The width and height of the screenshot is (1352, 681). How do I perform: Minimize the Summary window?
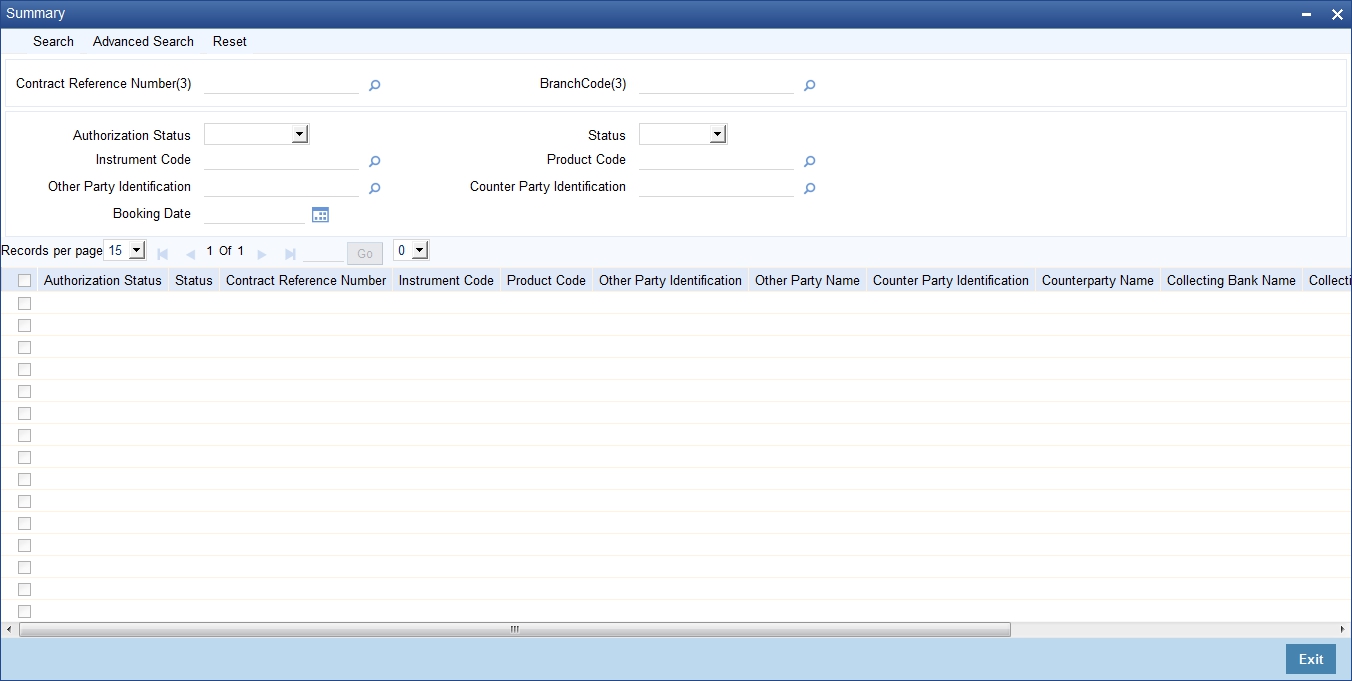(x=1307, y=14)
